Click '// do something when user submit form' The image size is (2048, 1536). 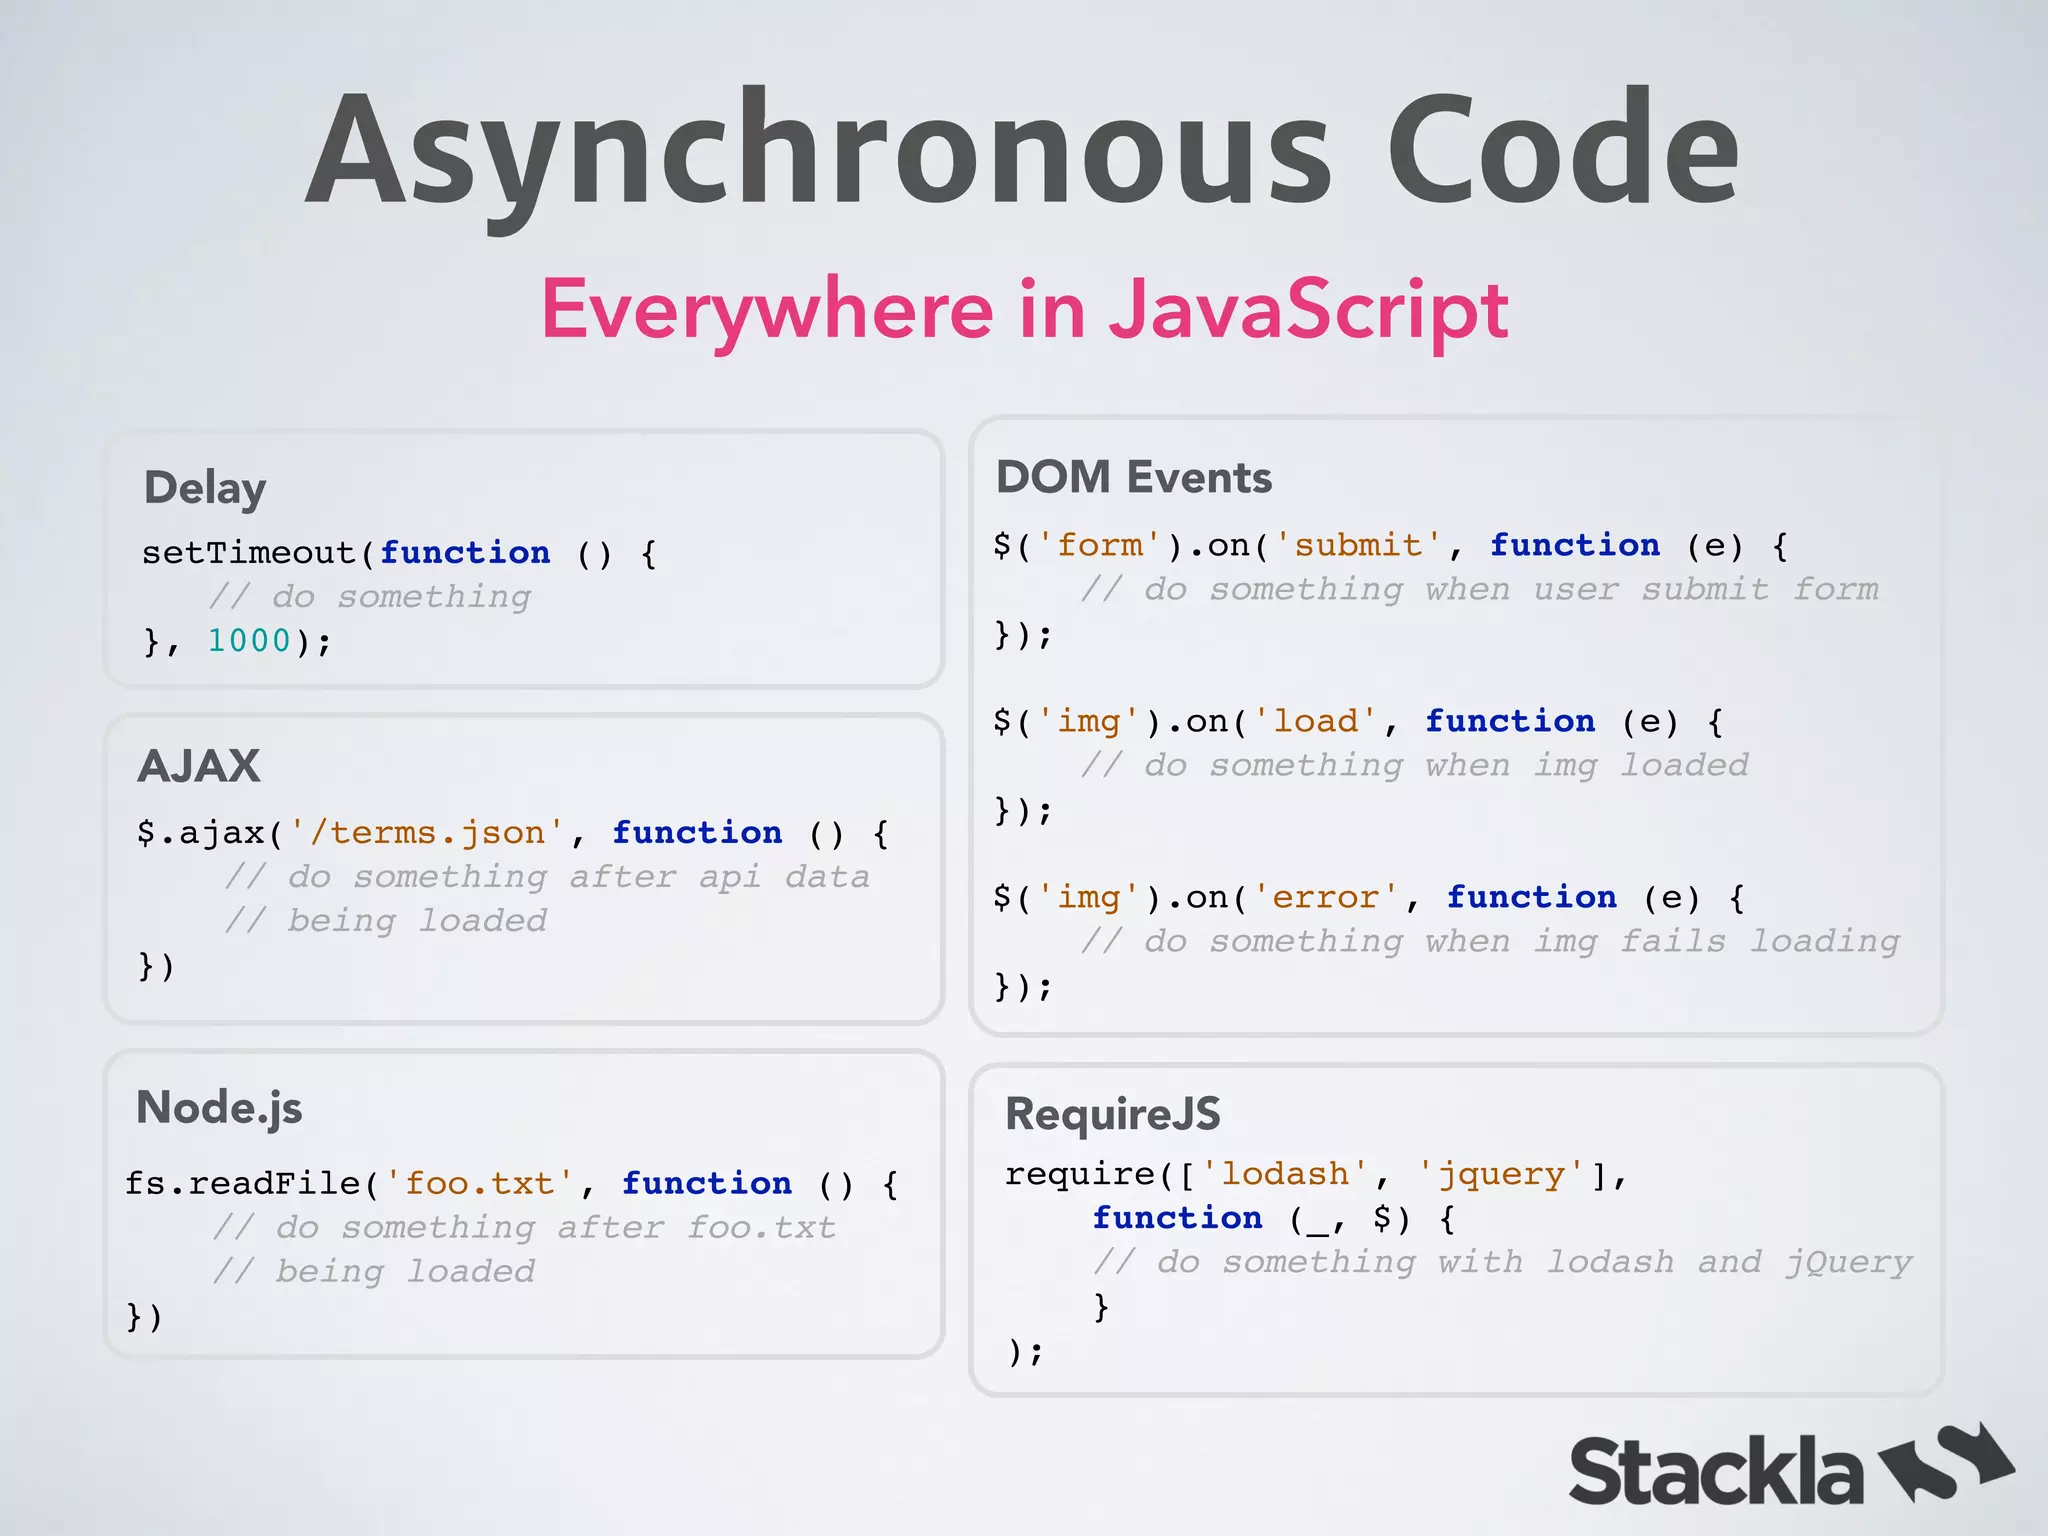pos(1479,590)
